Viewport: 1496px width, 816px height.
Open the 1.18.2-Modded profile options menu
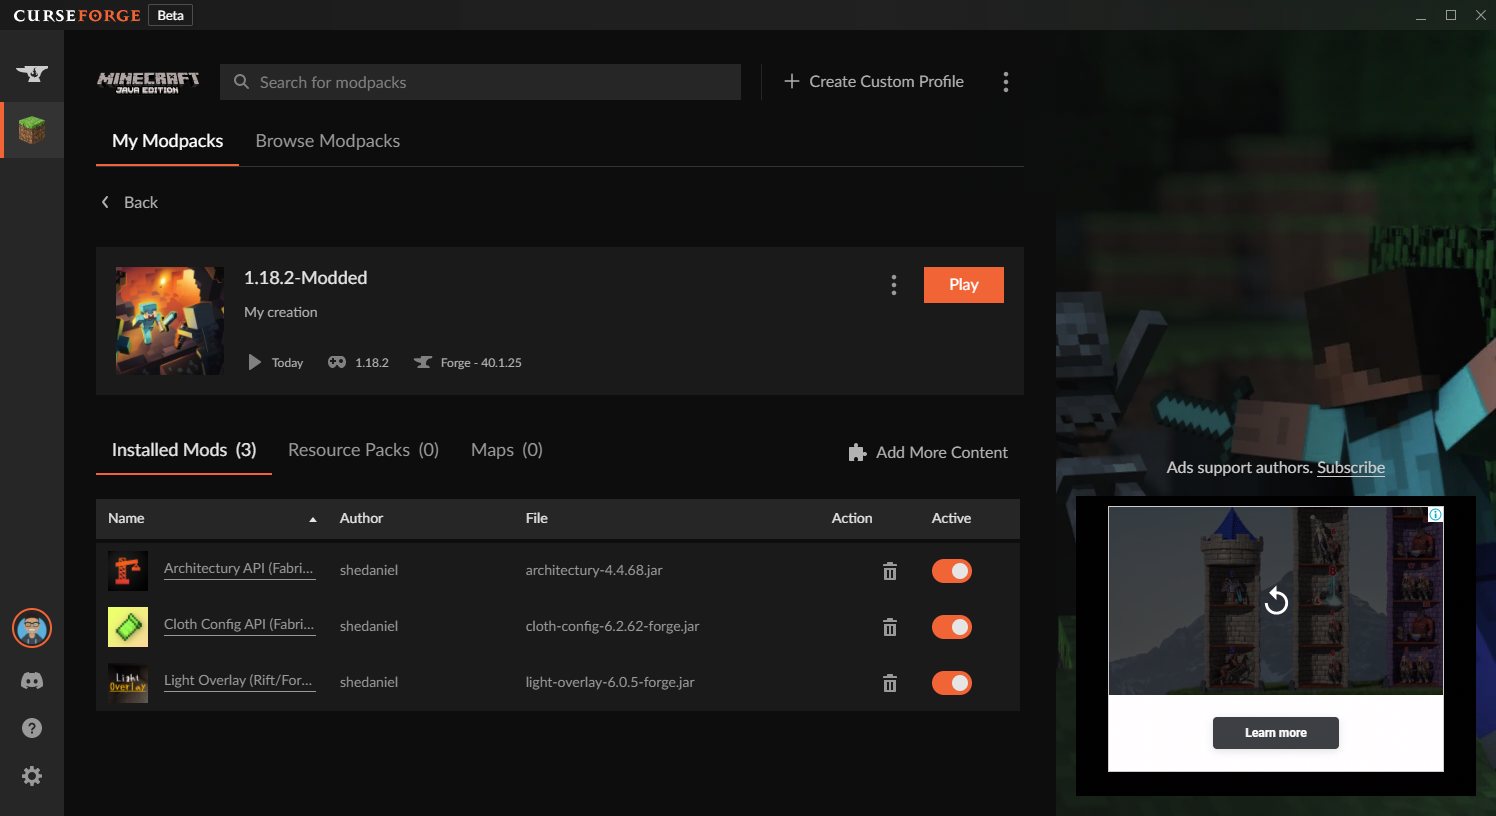click(893, 285)
